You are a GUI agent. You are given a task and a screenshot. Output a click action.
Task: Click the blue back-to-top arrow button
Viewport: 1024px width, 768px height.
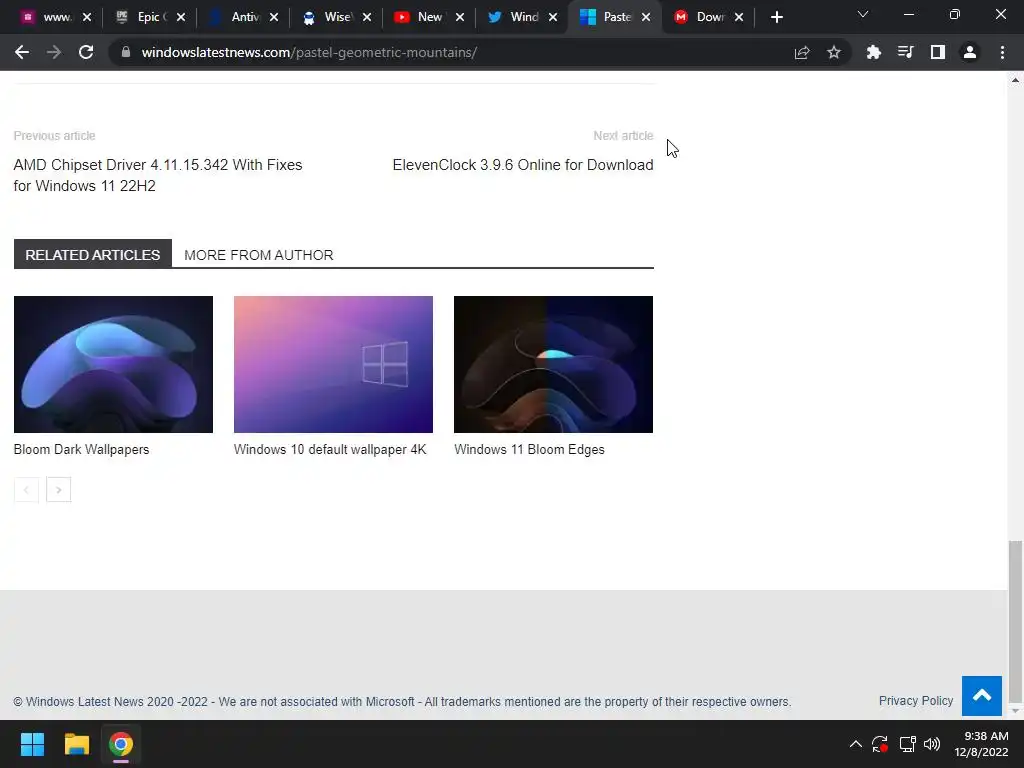982,696
